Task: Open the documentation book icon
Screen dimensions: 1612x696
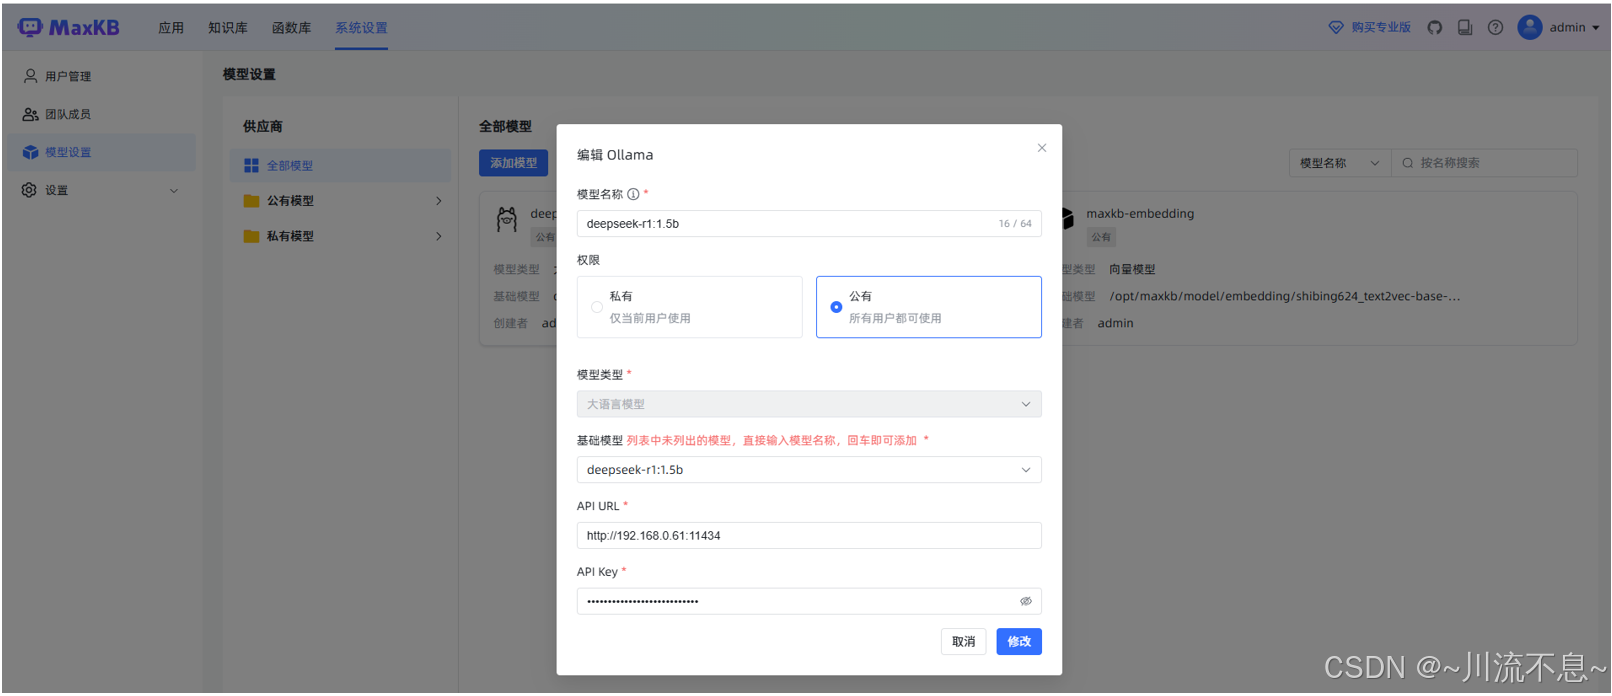Action: pyautogui.click(x=1465, y=28)
